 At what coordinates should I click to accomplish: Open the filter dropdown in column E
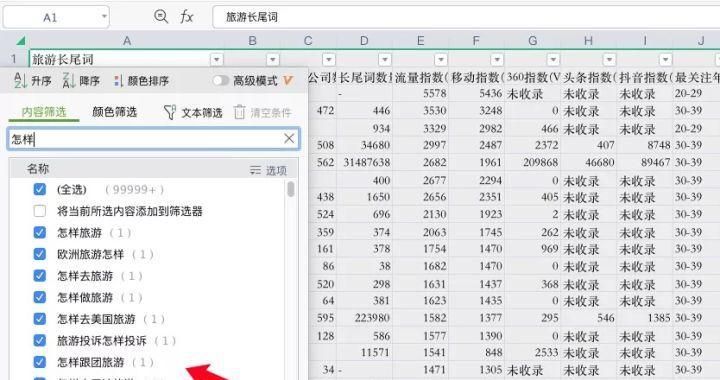[x=441, y=59]
